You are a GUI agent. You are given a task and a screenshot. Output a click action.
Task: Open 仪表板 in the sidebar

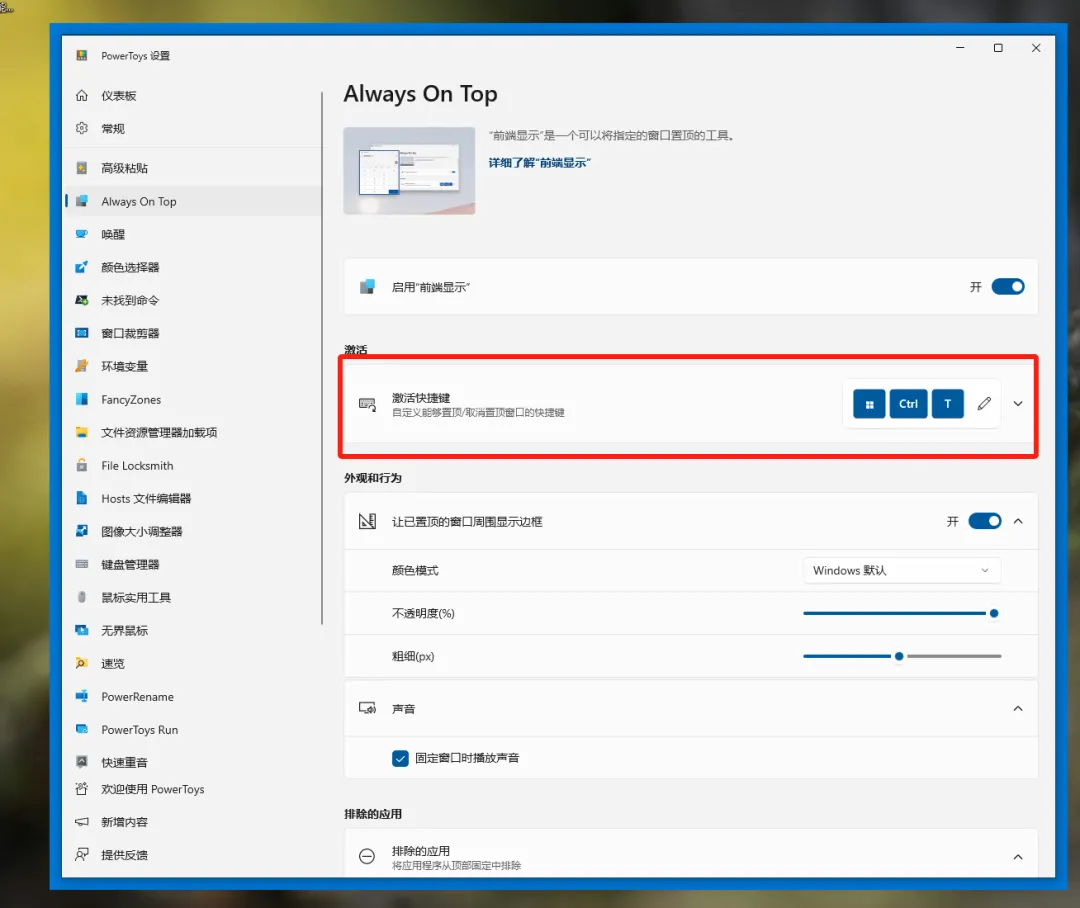click(193, 95)
